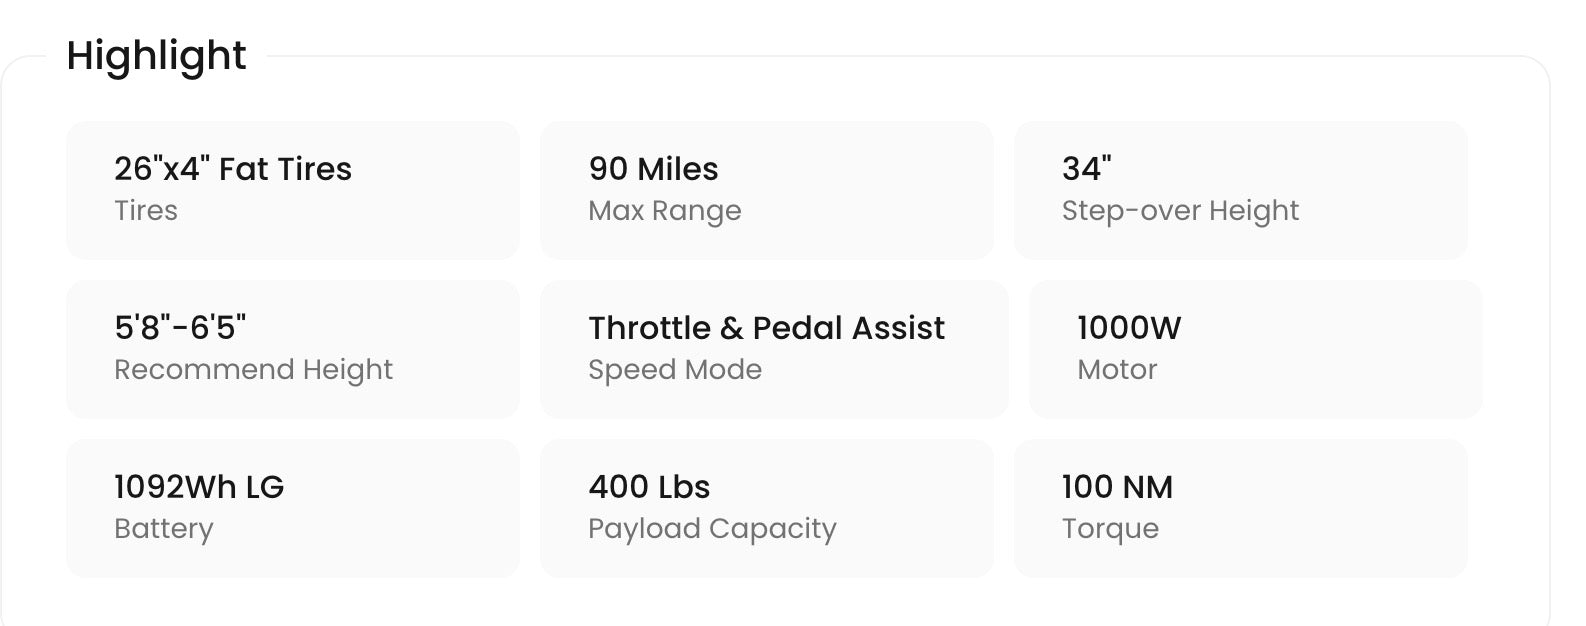
Task: Click the 5'8"-6'5" height value
Action: pos(180,328)
